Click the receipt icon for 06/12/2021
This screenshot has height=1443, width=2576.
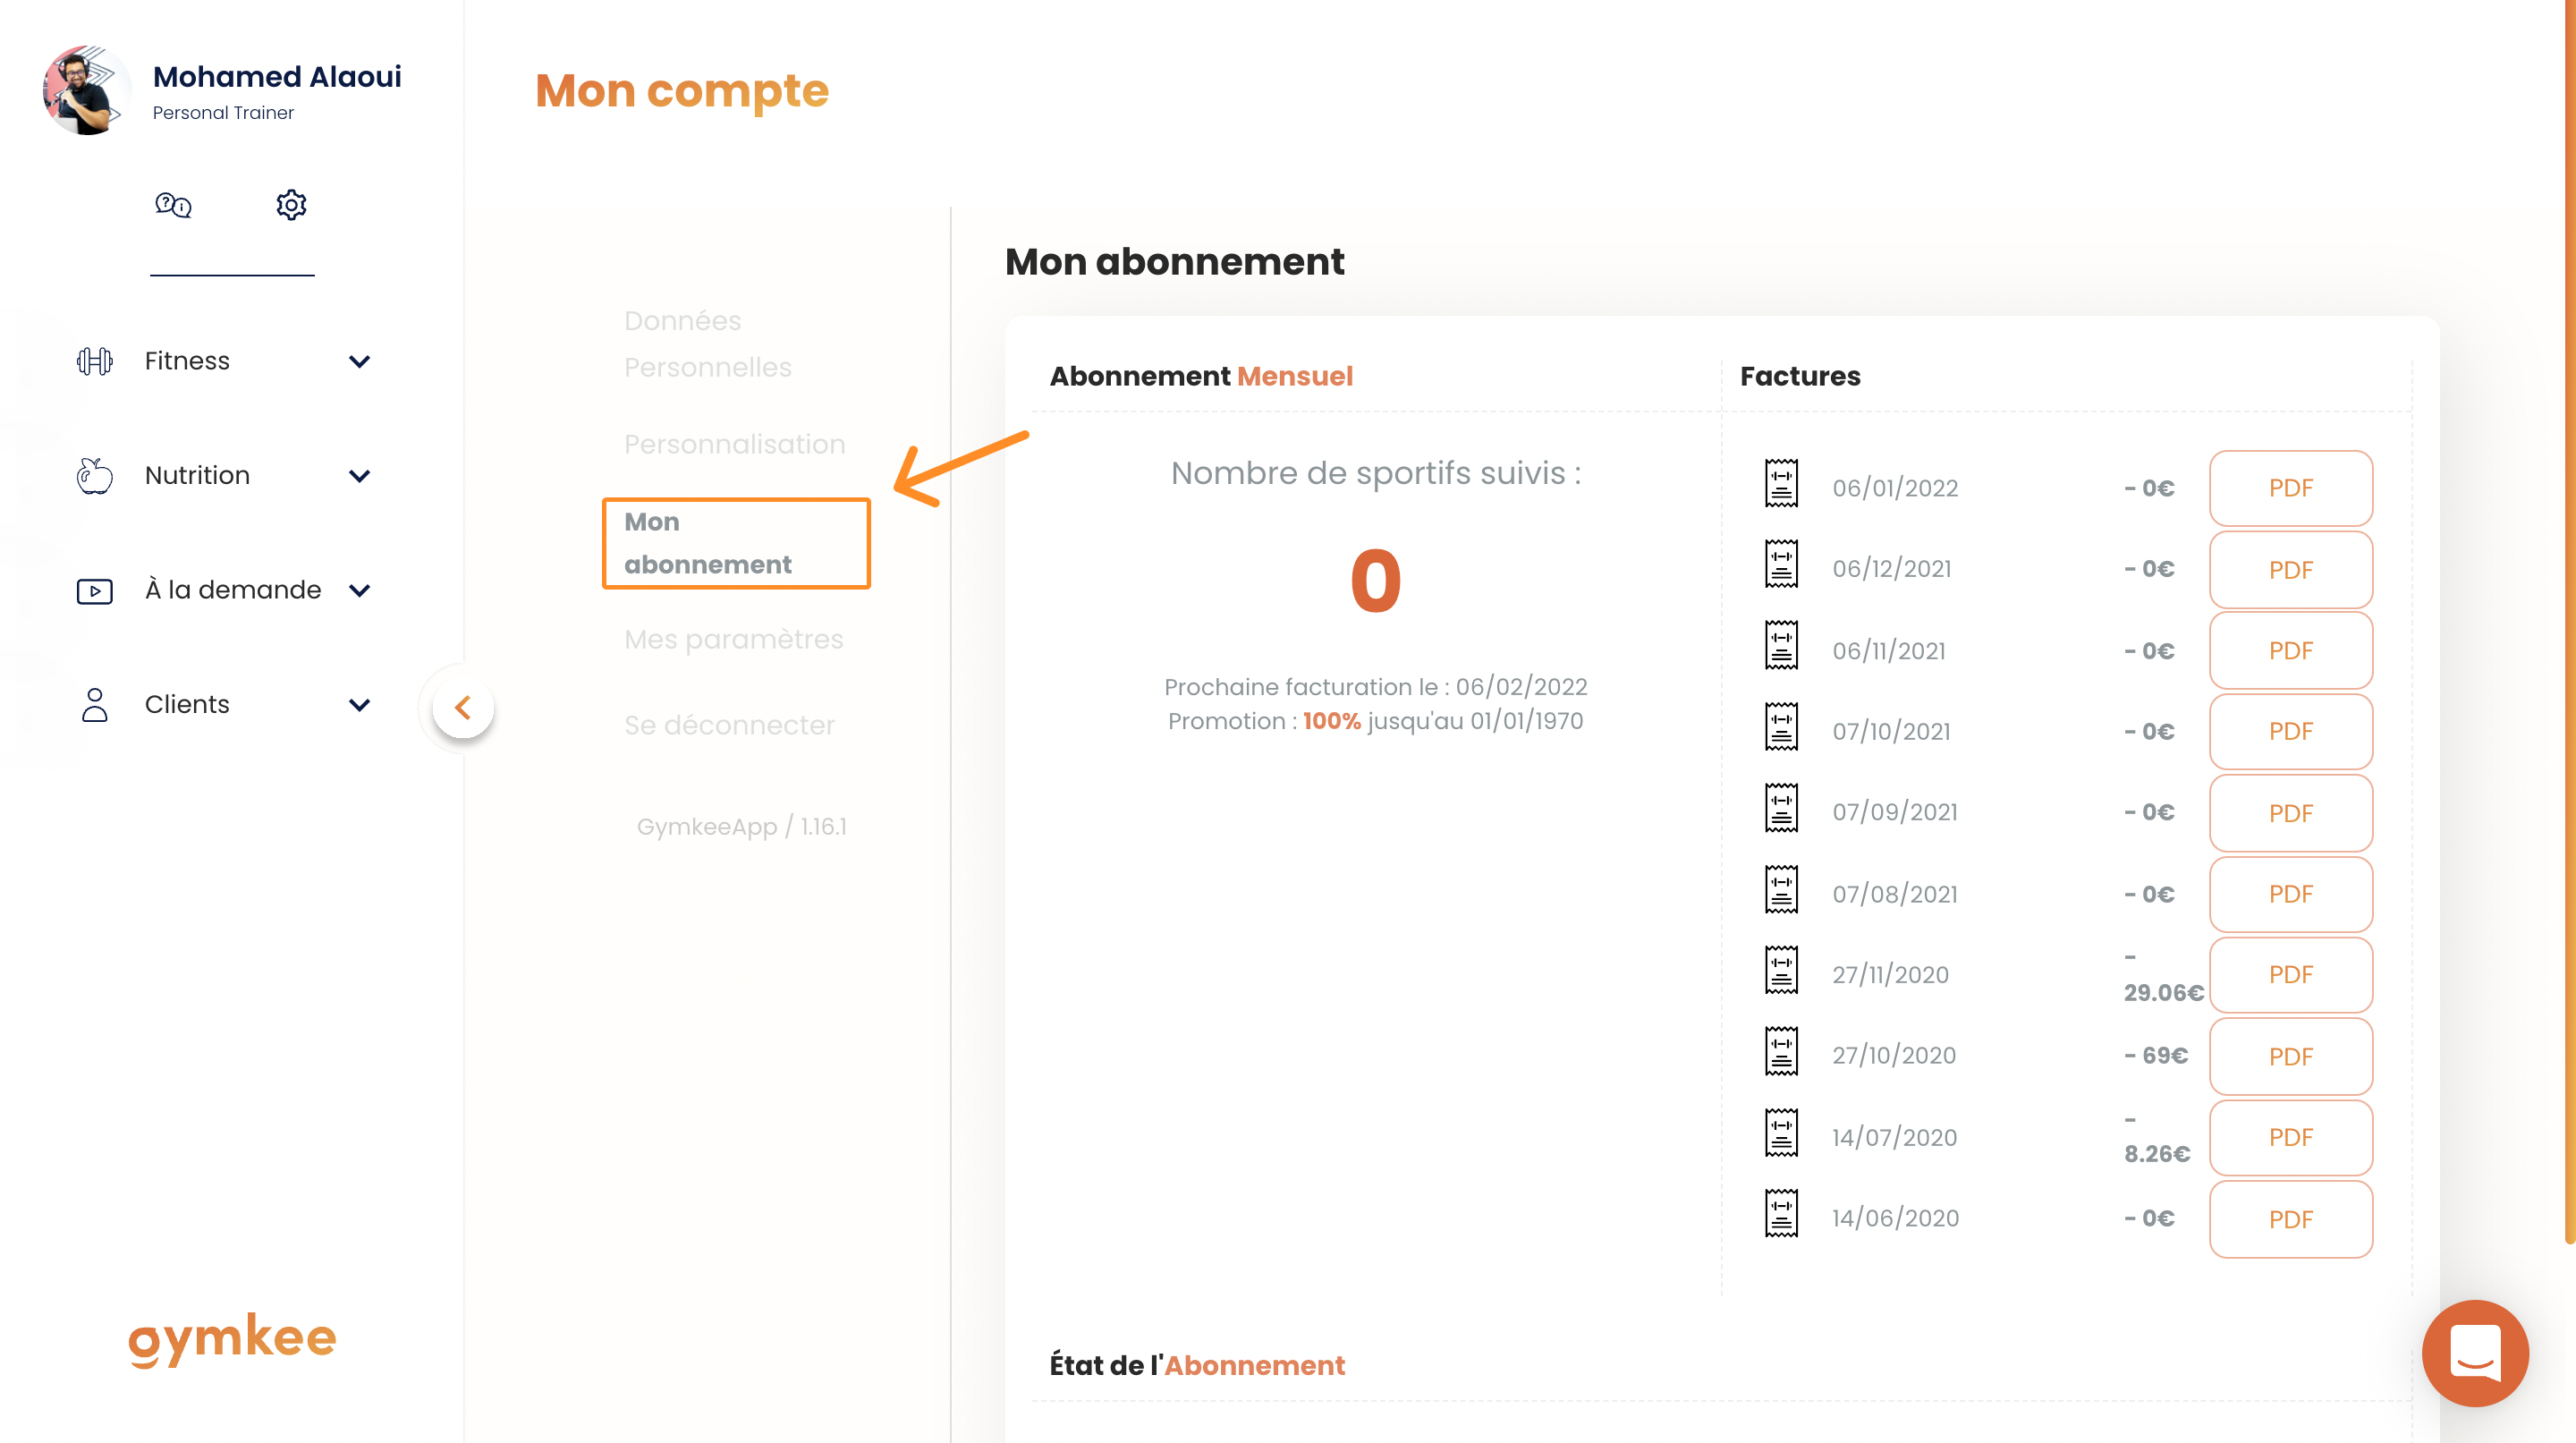pyautogui.click(x=1781, y=564)
